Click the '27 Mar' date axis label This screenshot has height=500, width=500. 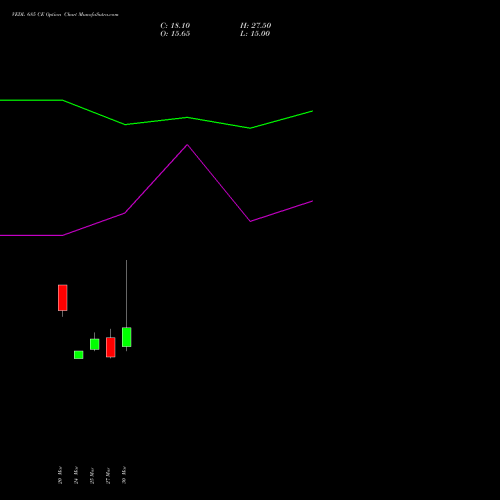108,475
